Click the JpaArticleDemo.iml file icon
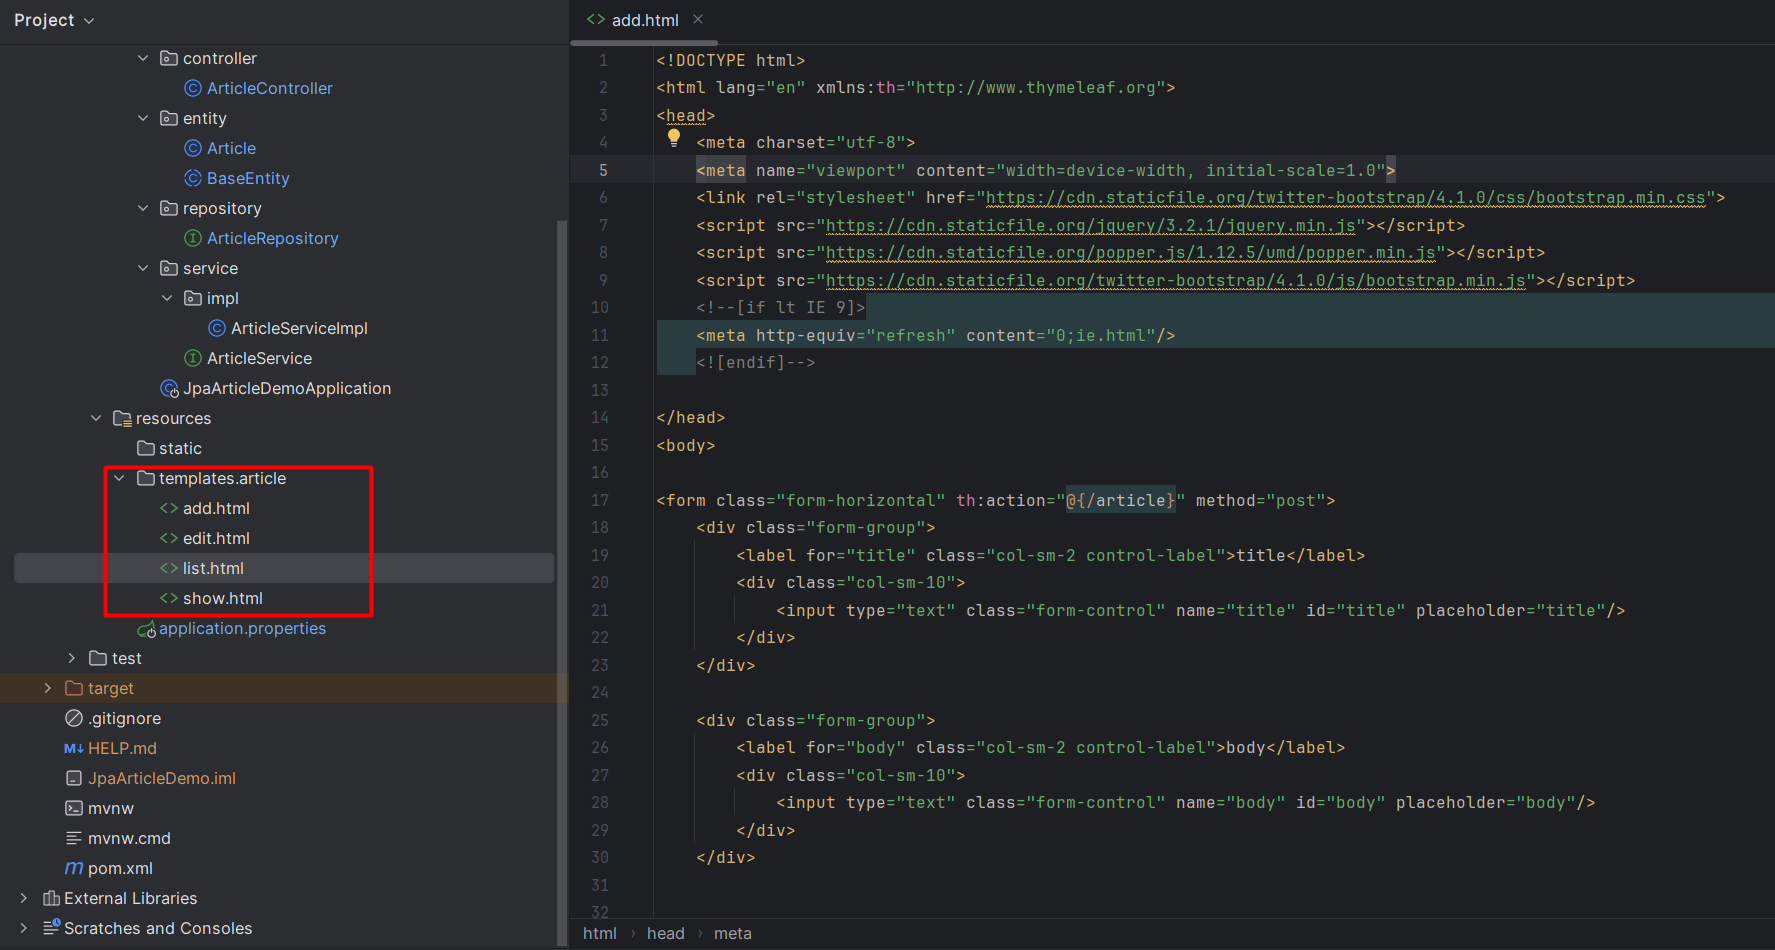This screenshot has height=950, width=1775. pyautogui.click(x=74, y=778)
